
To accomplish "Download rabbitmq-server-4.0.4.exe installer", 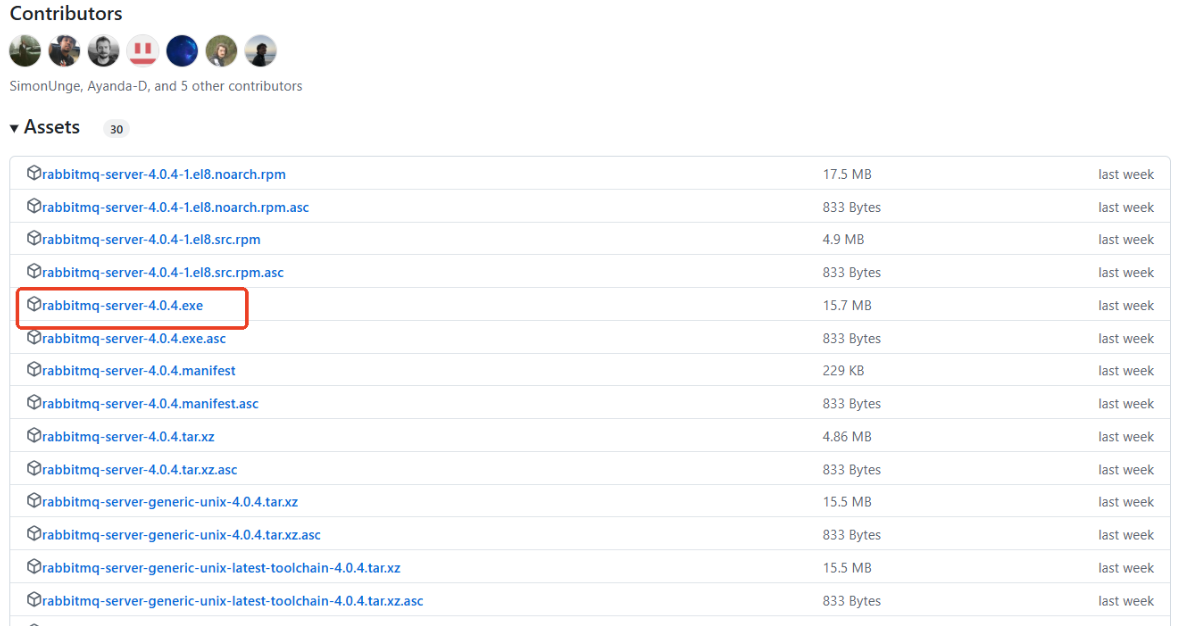I will point(122,305).
